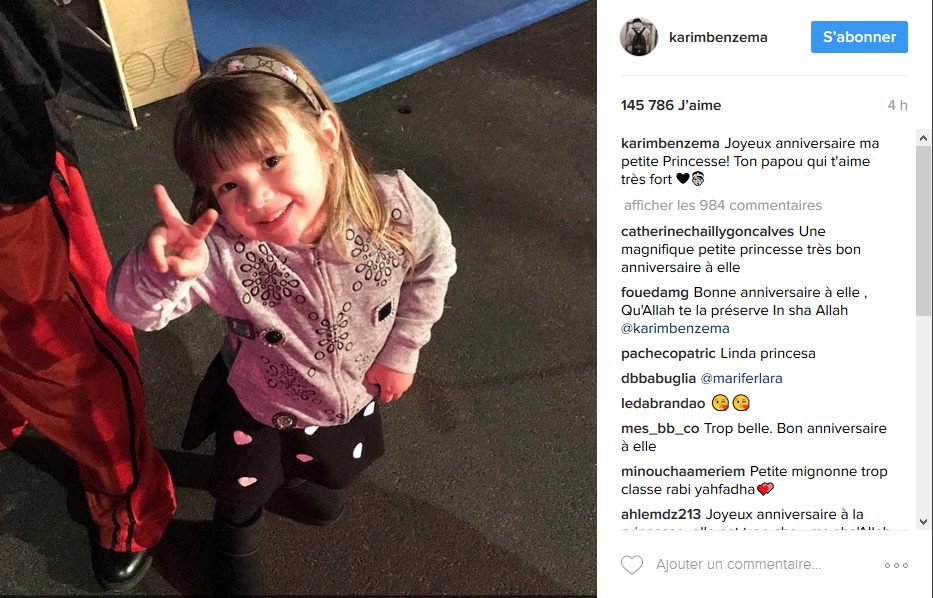Click the comments scrollbar up arrow
The height and width of the screenshot is (598, 933).
pyautogui.click(x=923, y=138)
